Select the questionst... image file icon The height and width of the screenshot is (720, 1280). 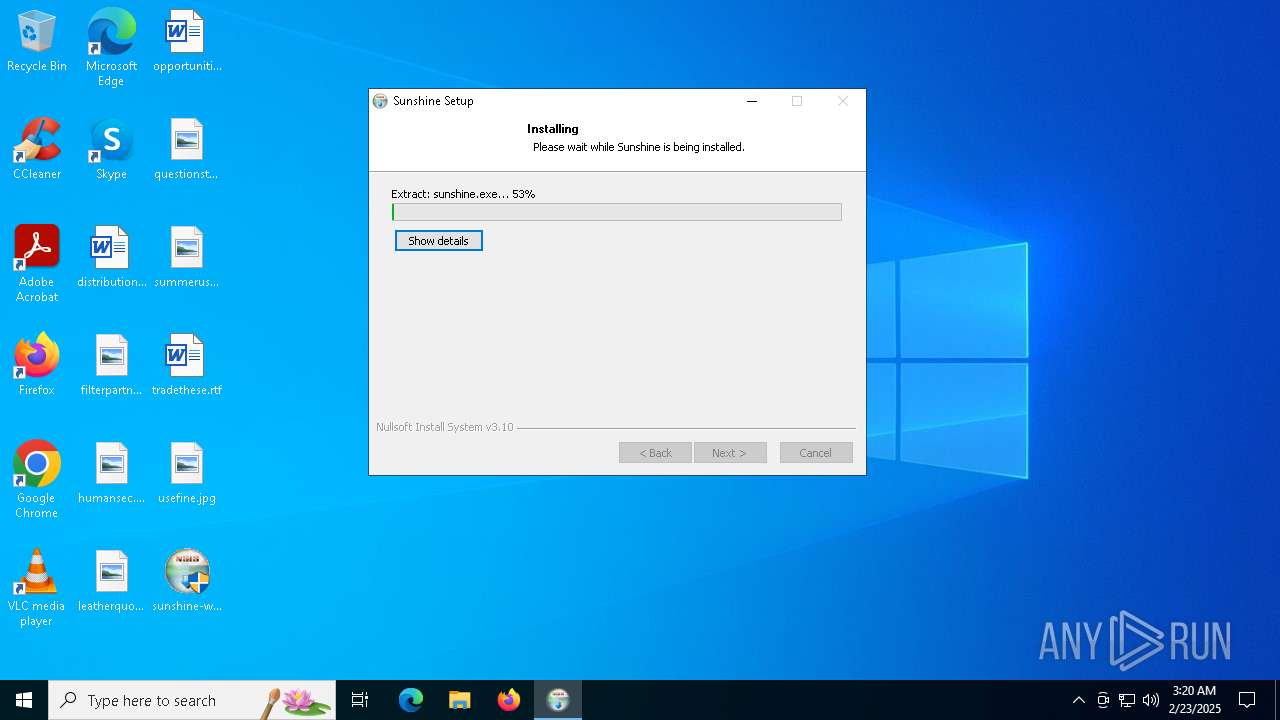(x=187, y=150)
